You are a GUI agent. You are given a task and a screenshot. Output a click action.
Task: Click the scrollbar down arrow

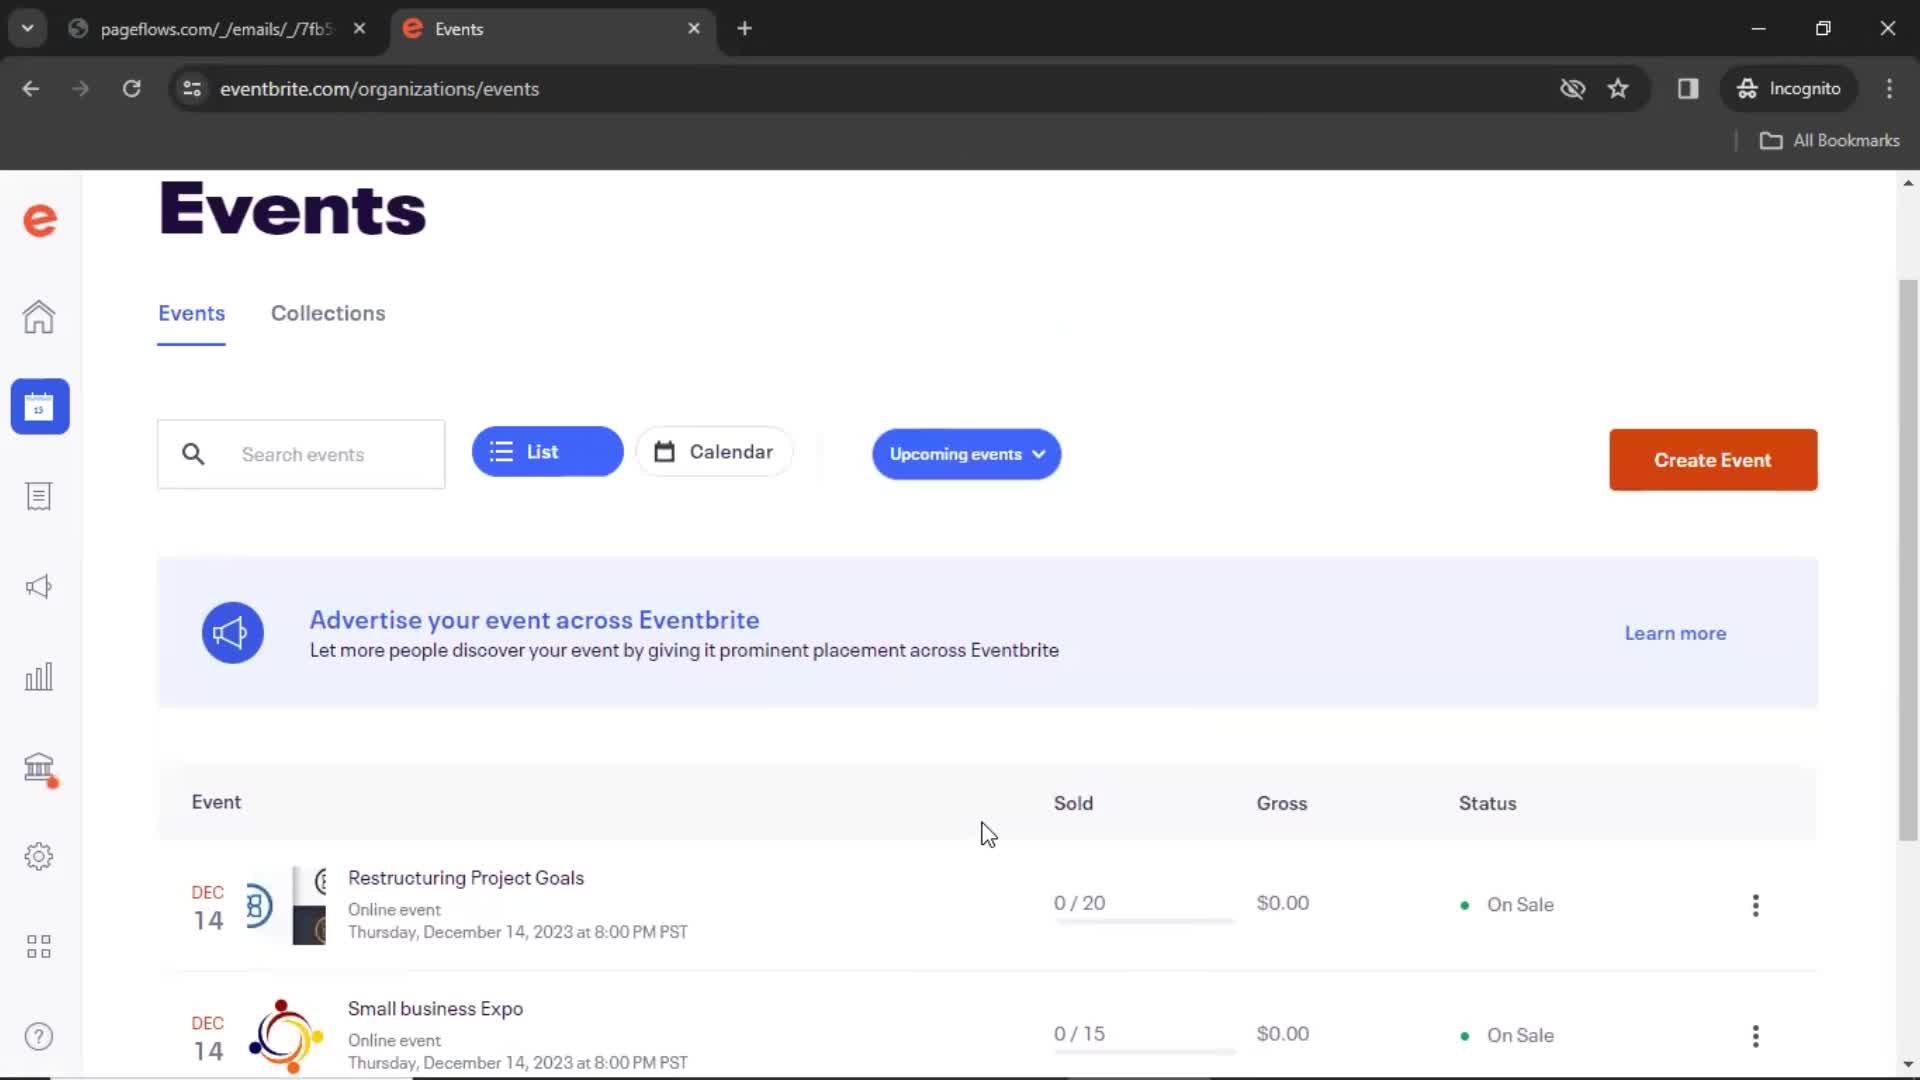(x=1908, y=1065)
